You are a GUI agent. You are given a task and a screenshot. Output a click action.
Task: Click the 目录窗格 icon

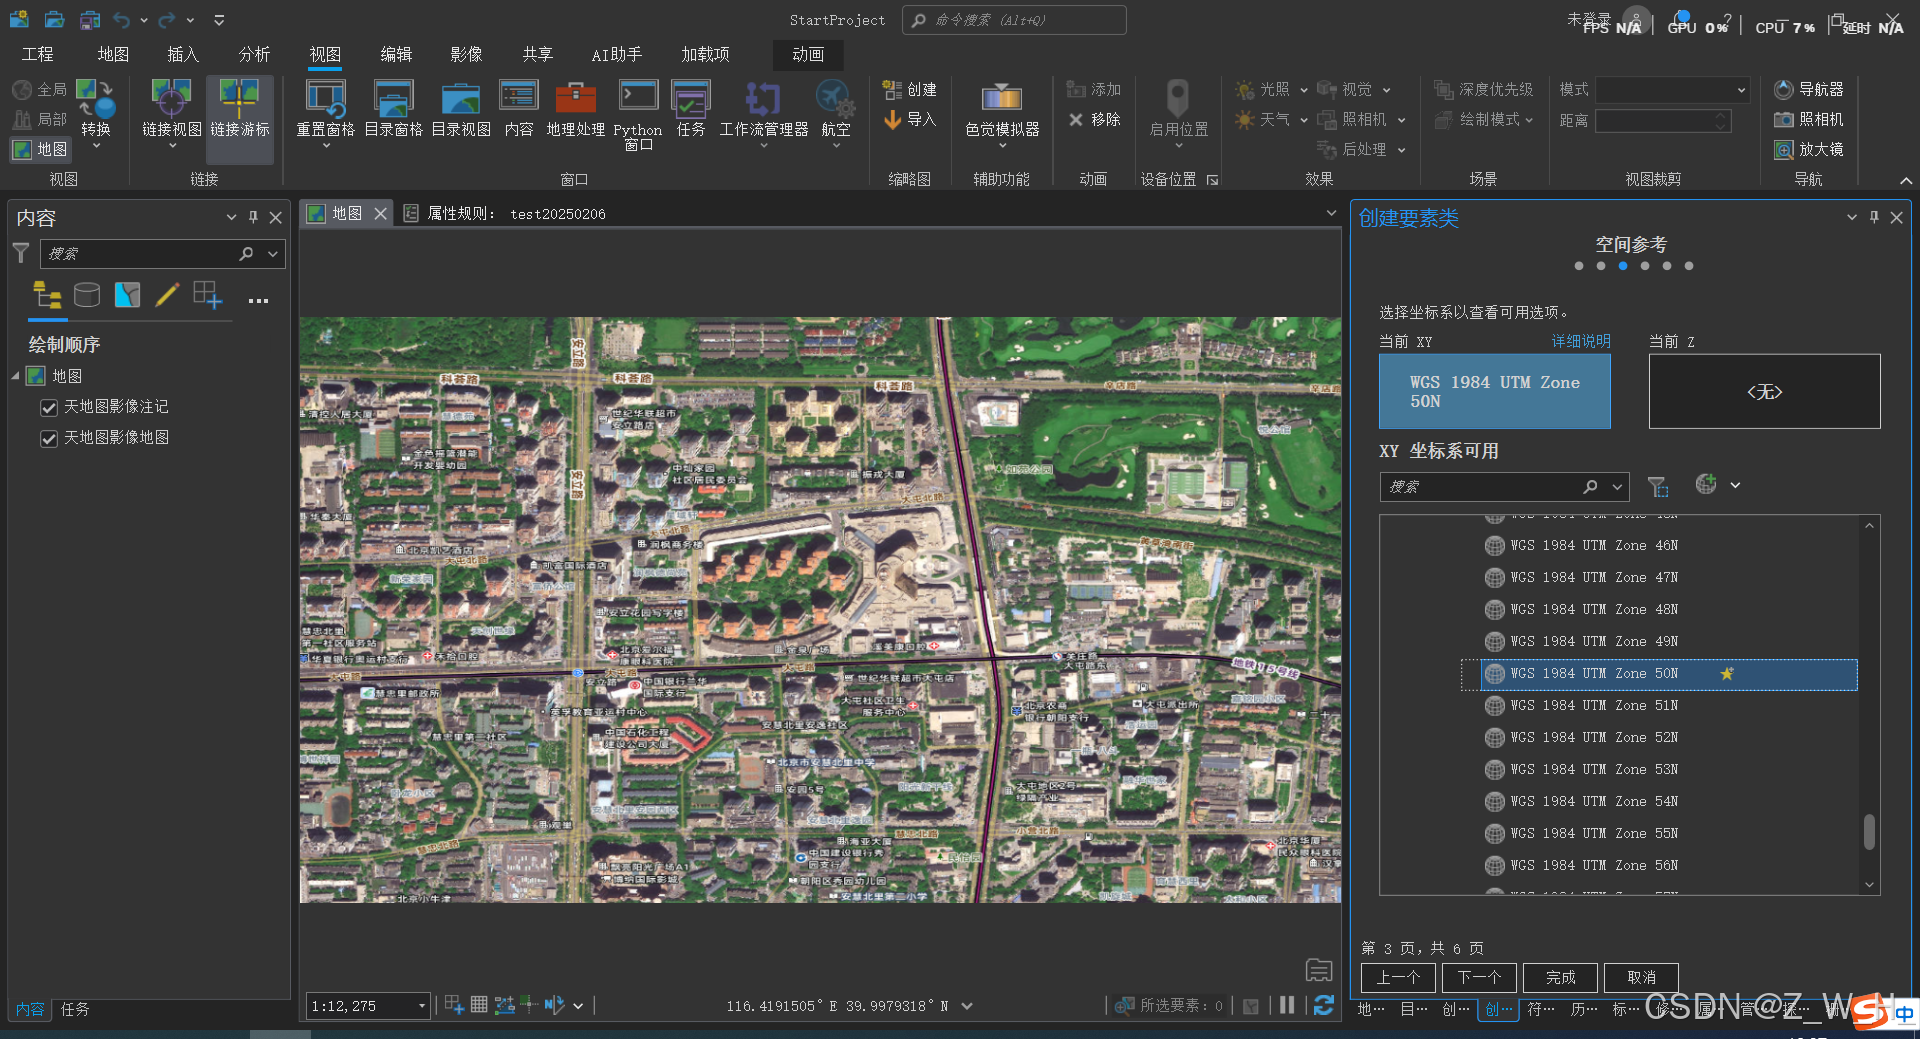click(x=393, y=100)
